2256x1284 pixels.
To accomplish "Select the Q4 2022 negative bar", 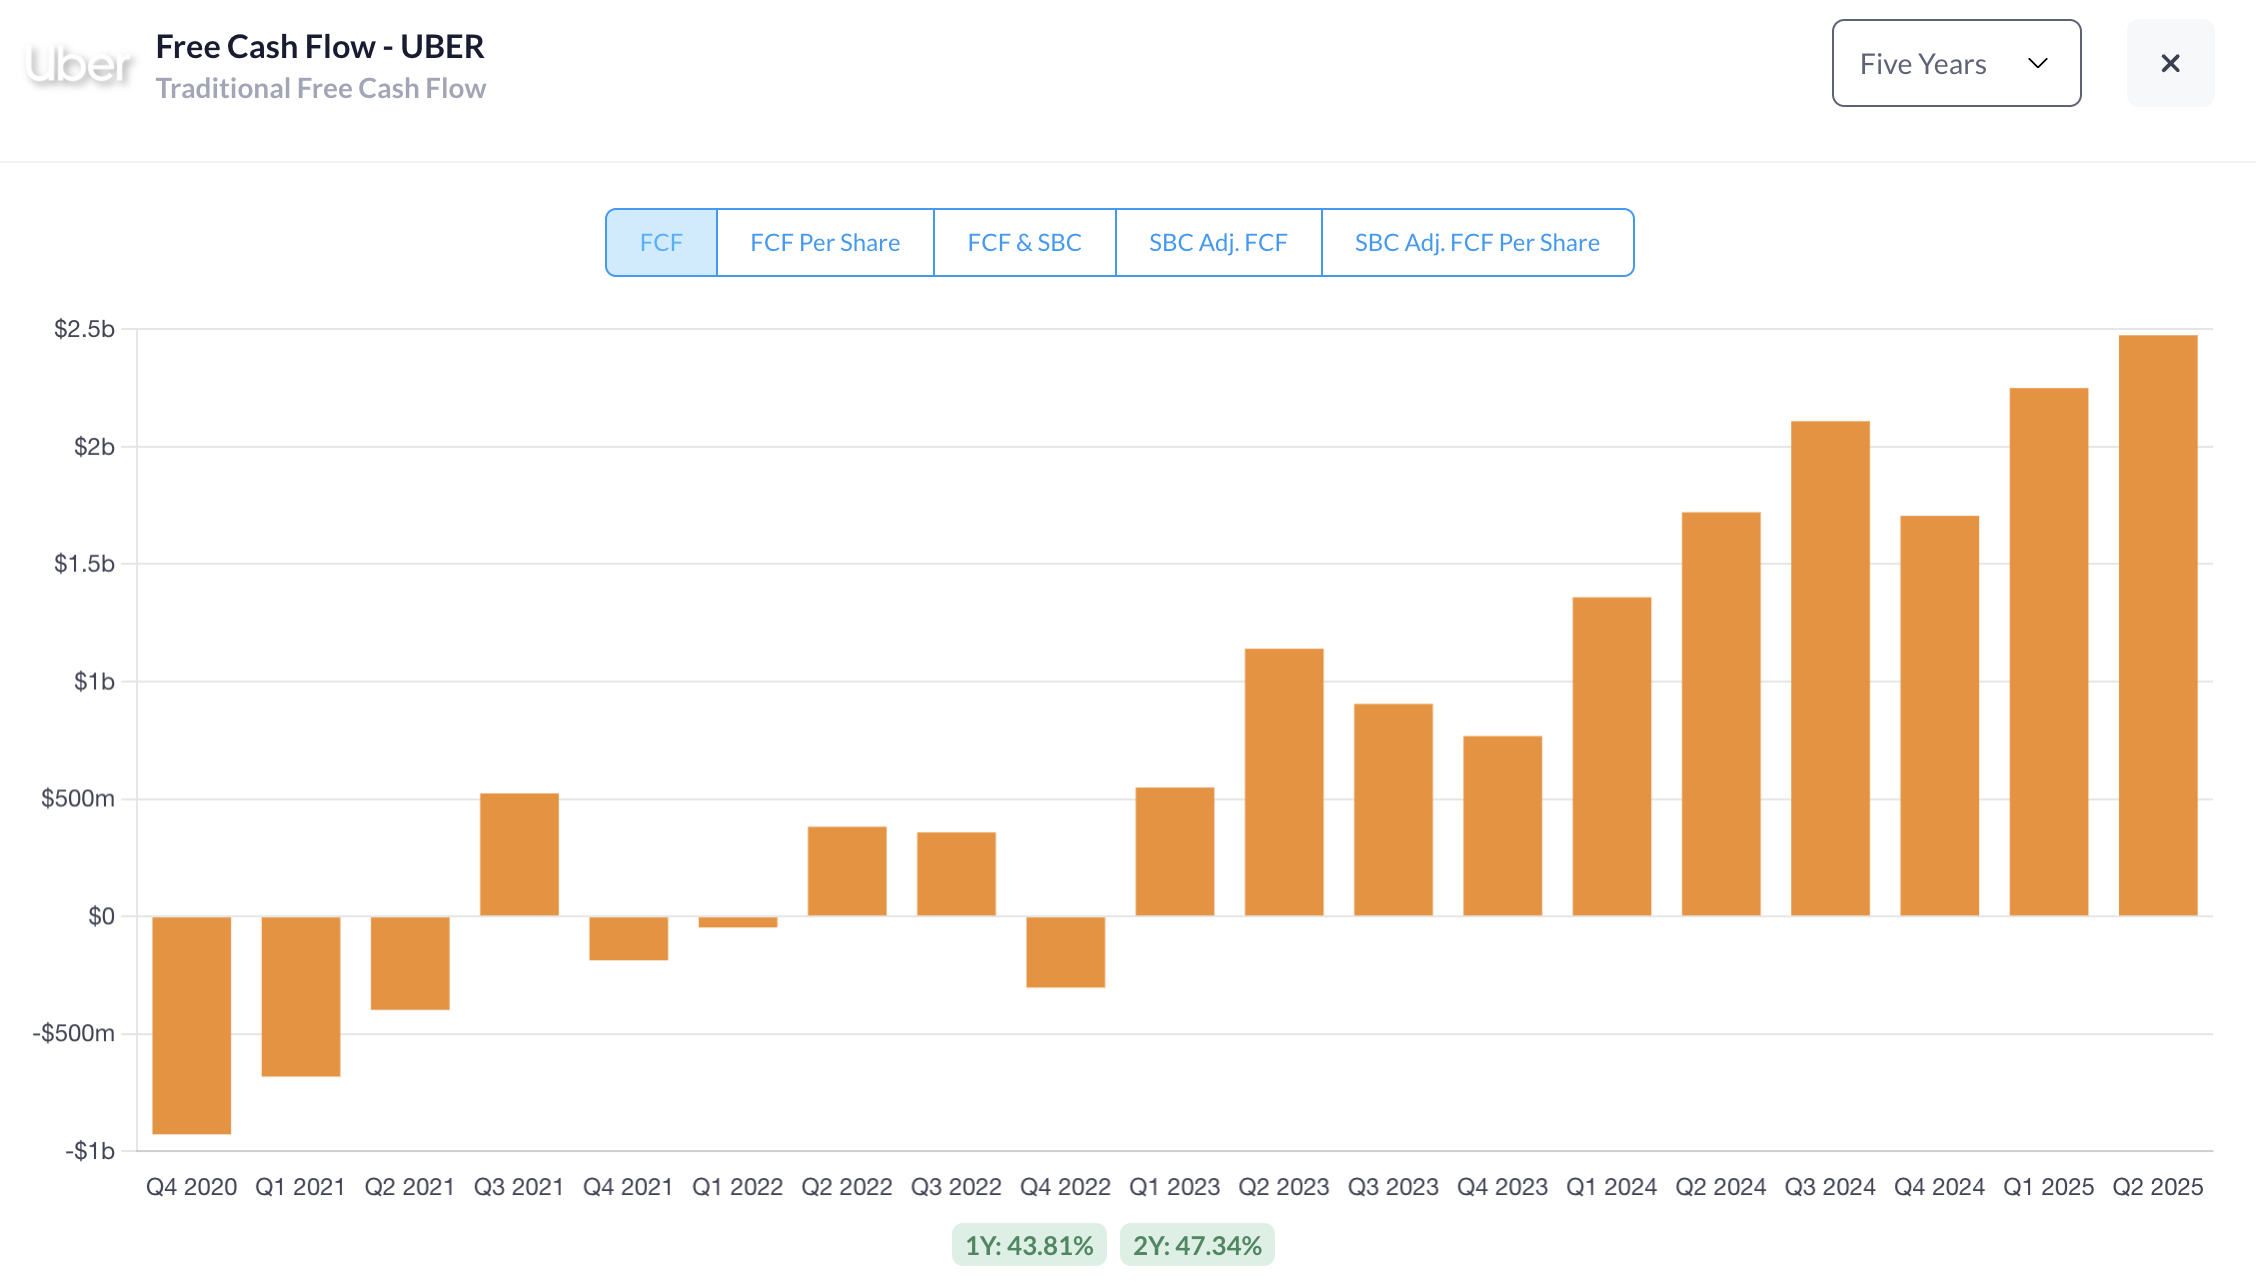I will click(x=1065, y=952).
